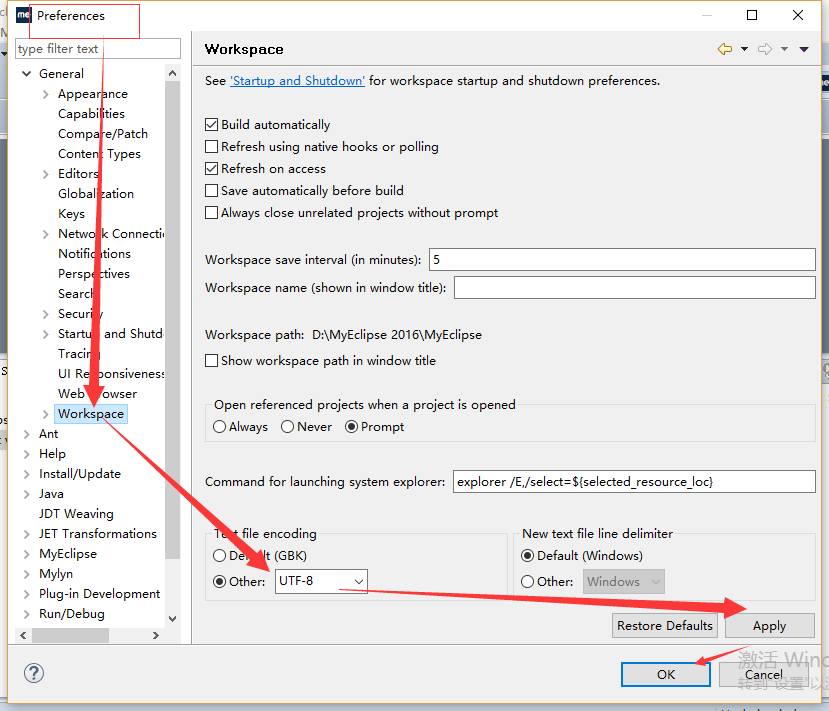The height and width of the screenshot is (711, 829).
Task: Open the UTF-8 encoding combo box
Action: (321, 581)
